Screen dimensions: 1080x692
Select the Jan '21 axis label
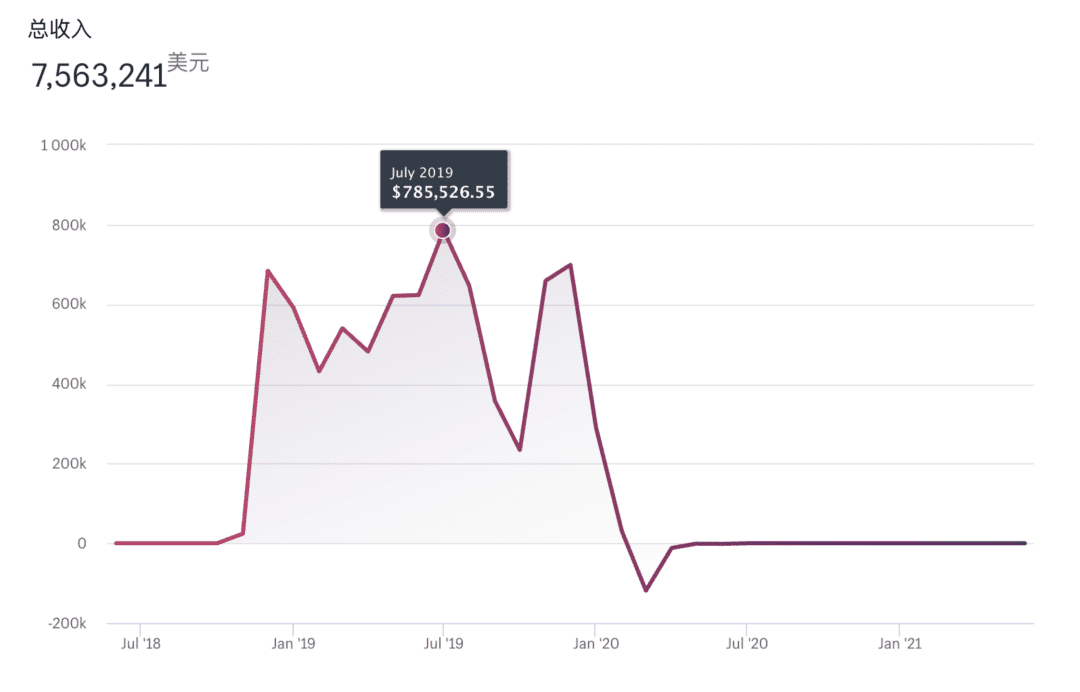point(900,643)
